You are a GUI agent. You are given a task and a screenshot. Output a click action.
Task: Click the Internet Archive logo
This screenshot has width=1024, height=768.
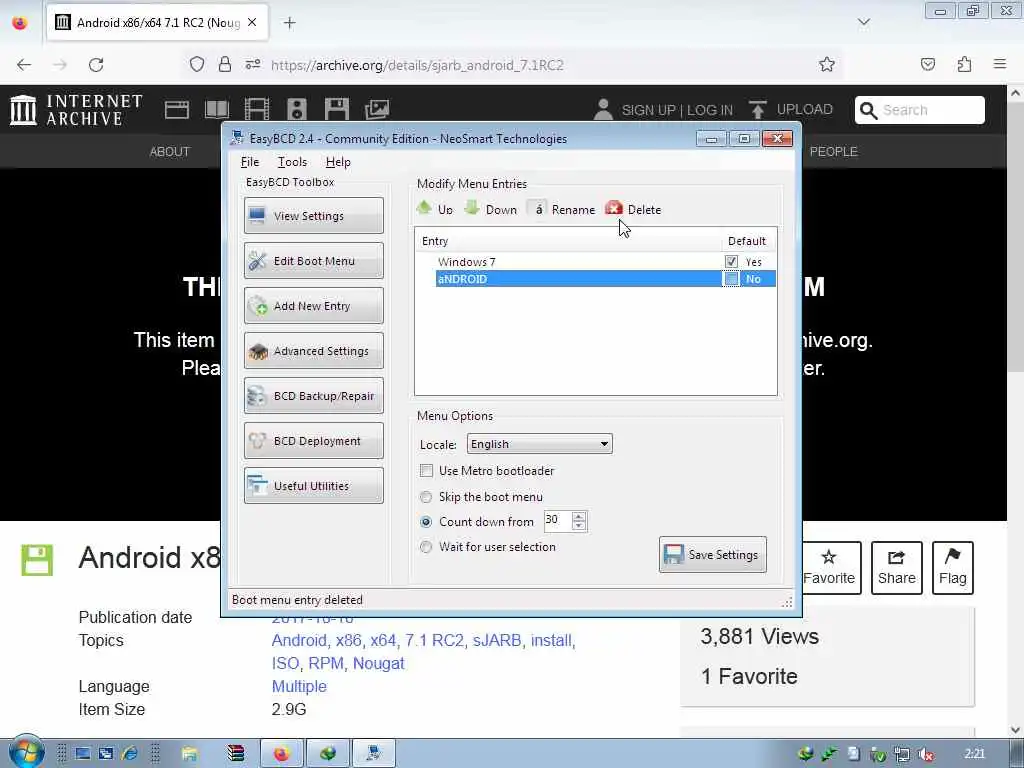pyautogui.click(x=76, y=110)
